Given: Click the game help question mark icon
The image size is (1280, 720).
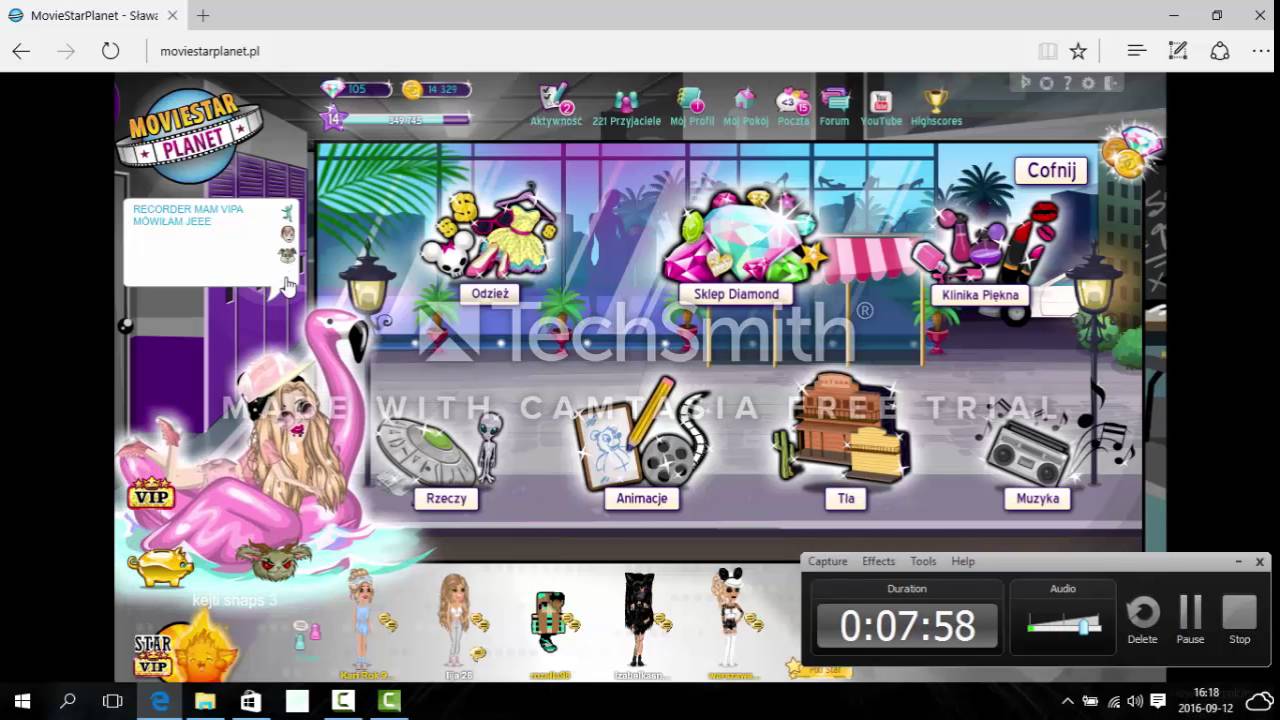Looking at the screenshot, I should pyautogui.click(x=1068, y=83).
